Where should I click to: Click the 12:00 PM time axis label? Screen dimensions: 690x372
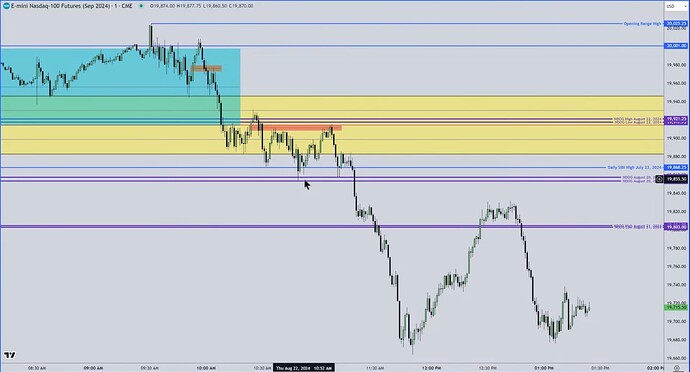click(431, 368)
